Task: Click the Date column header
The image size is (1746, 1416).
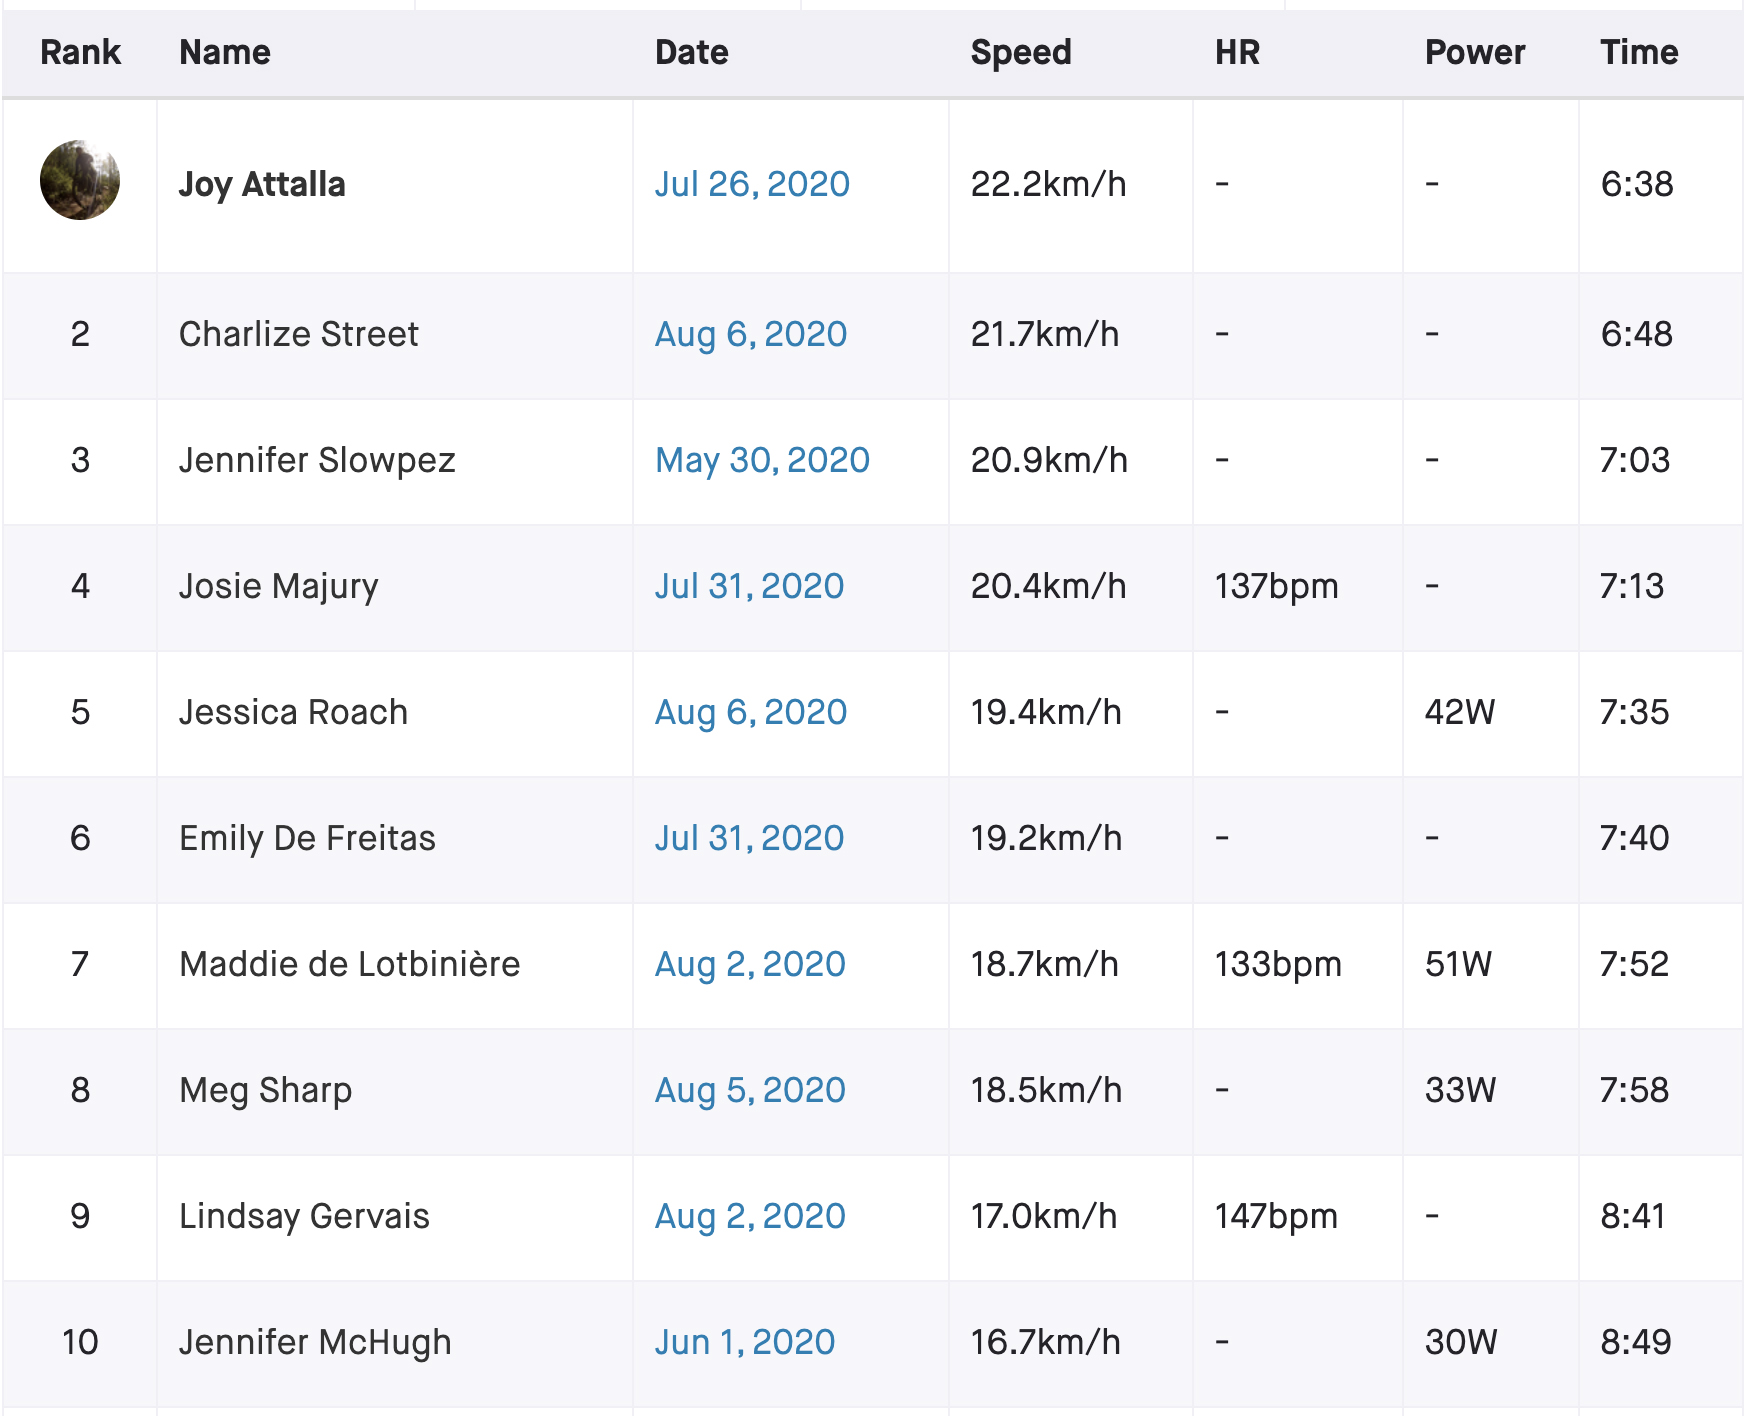Action: pyautogui.click(x=692, y=52)
